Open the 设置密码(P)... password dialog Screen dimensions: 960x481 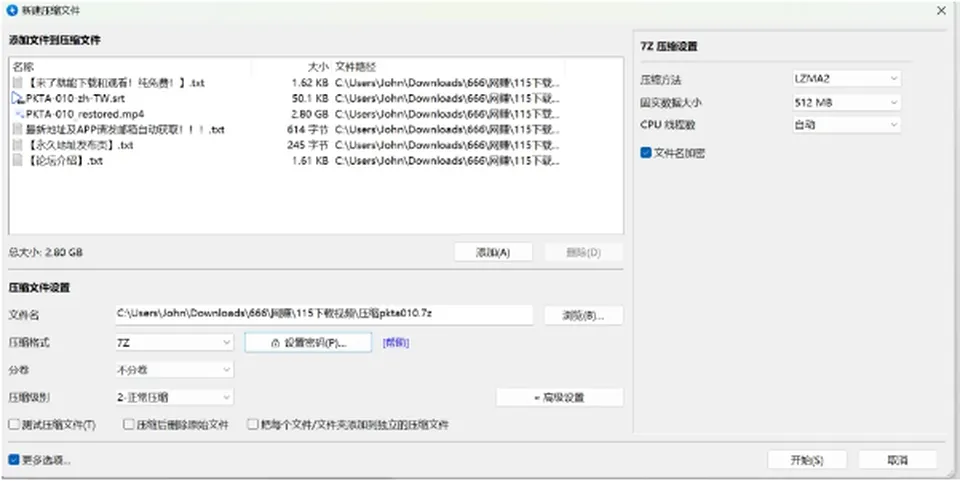click(x=309, y=343)
